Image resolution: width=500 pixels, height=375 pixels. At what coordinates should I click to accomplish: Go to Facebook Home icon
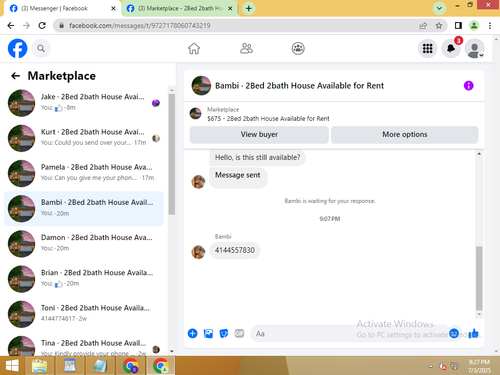point(194,49)
